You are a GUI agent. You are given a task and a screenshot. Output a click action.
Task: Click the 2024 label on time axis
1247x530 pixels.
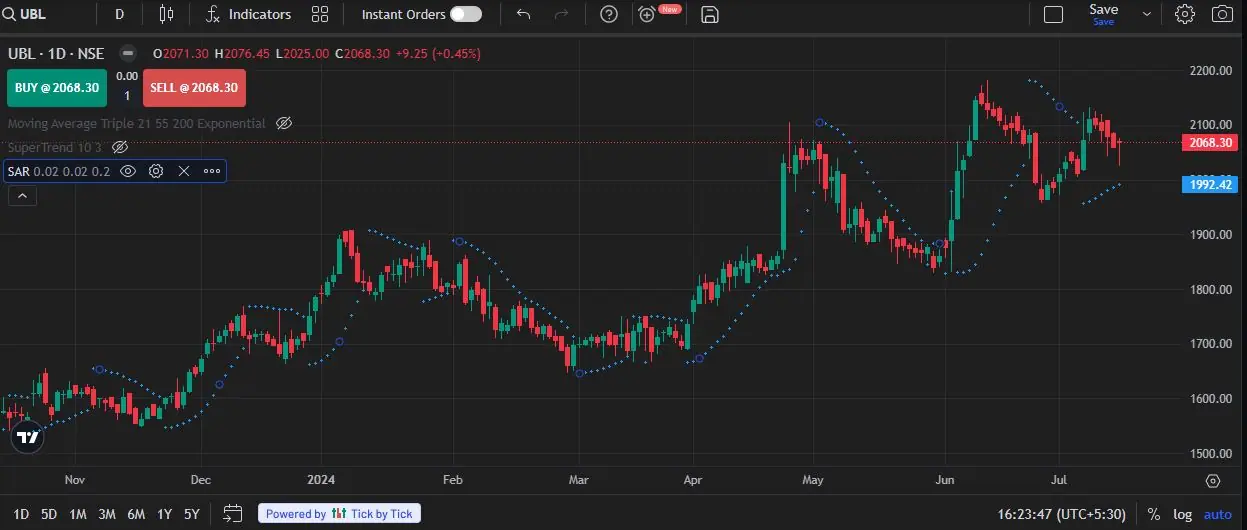click(x=322, y=480)
